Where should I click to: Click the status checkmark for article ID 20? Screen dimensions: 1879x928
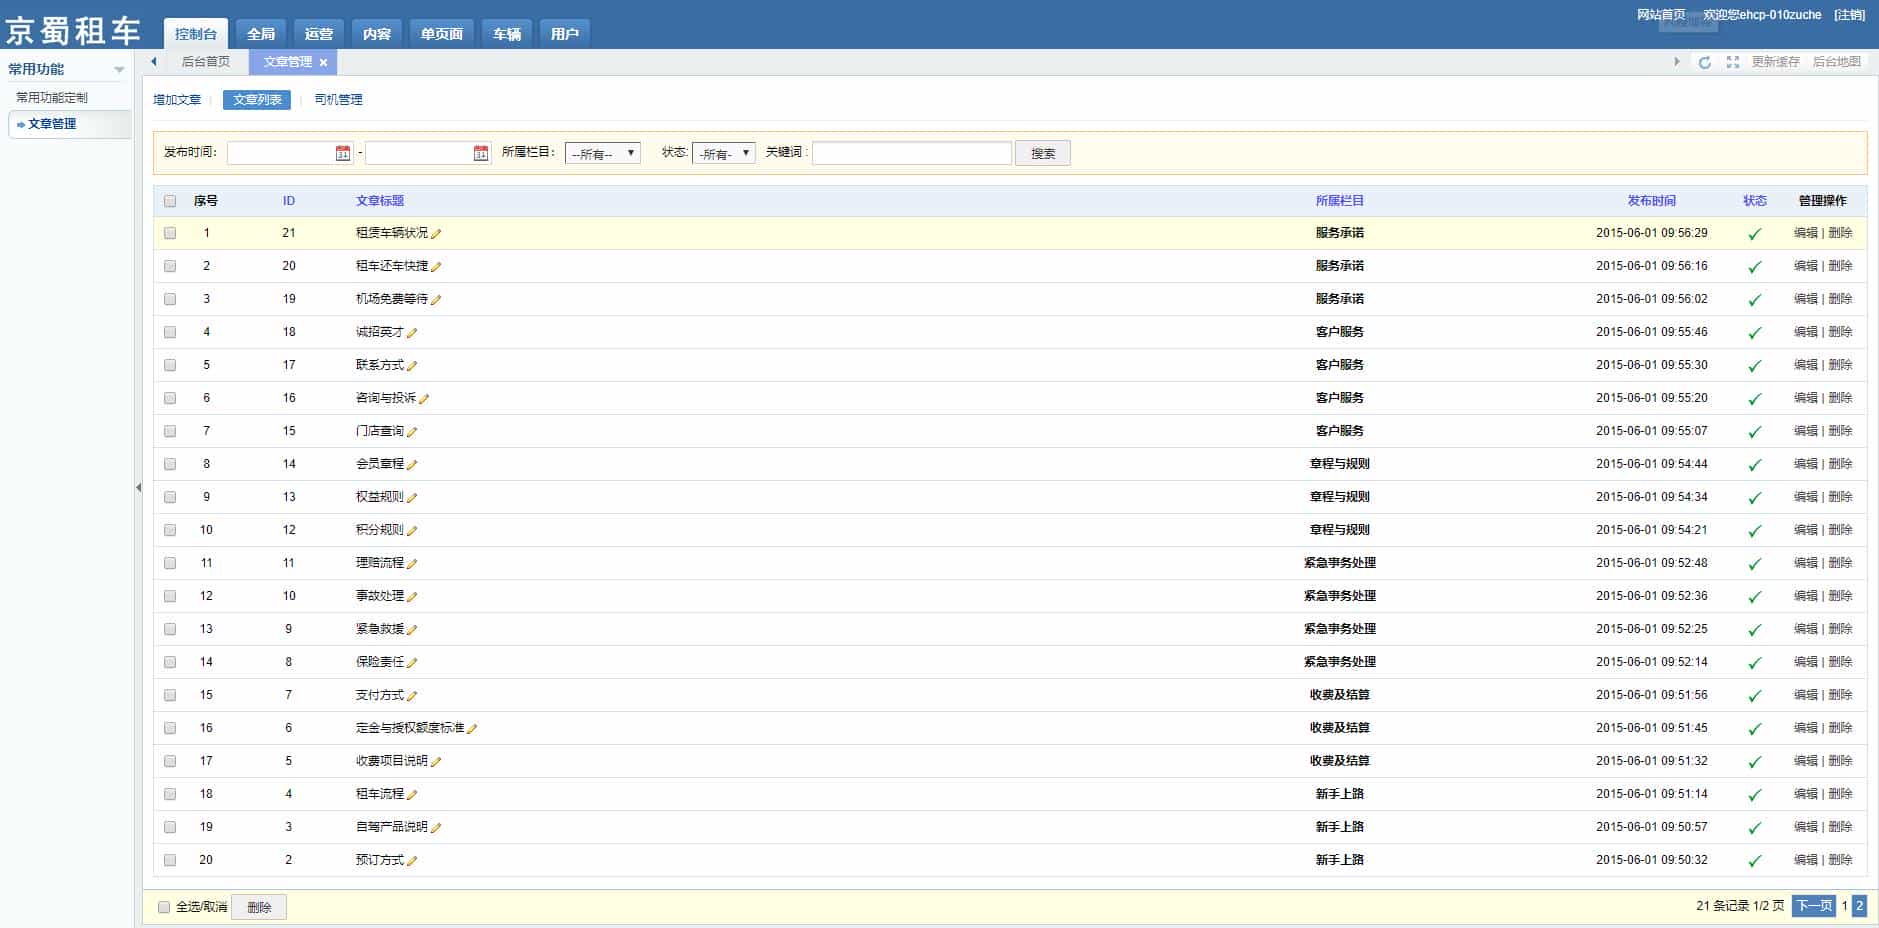pyautogui.click(x=1754, y=267)
